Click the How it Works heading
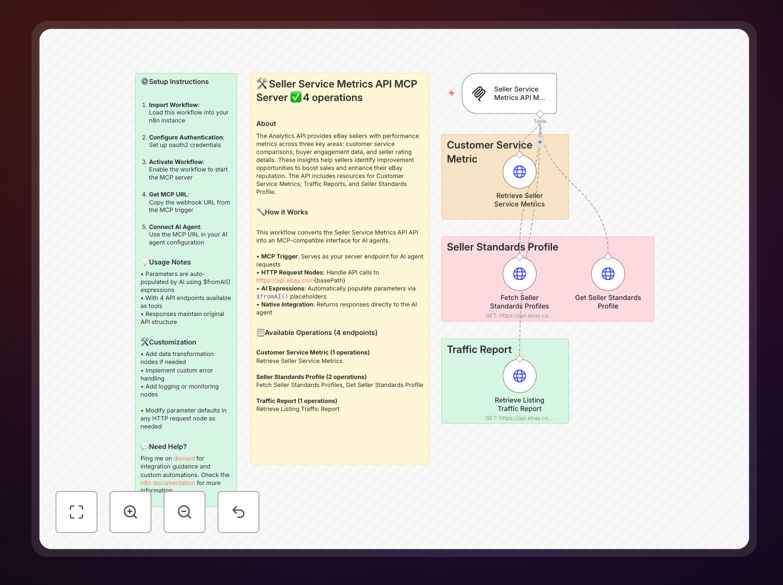Screen dimensions: 783x585 (282, 212)
